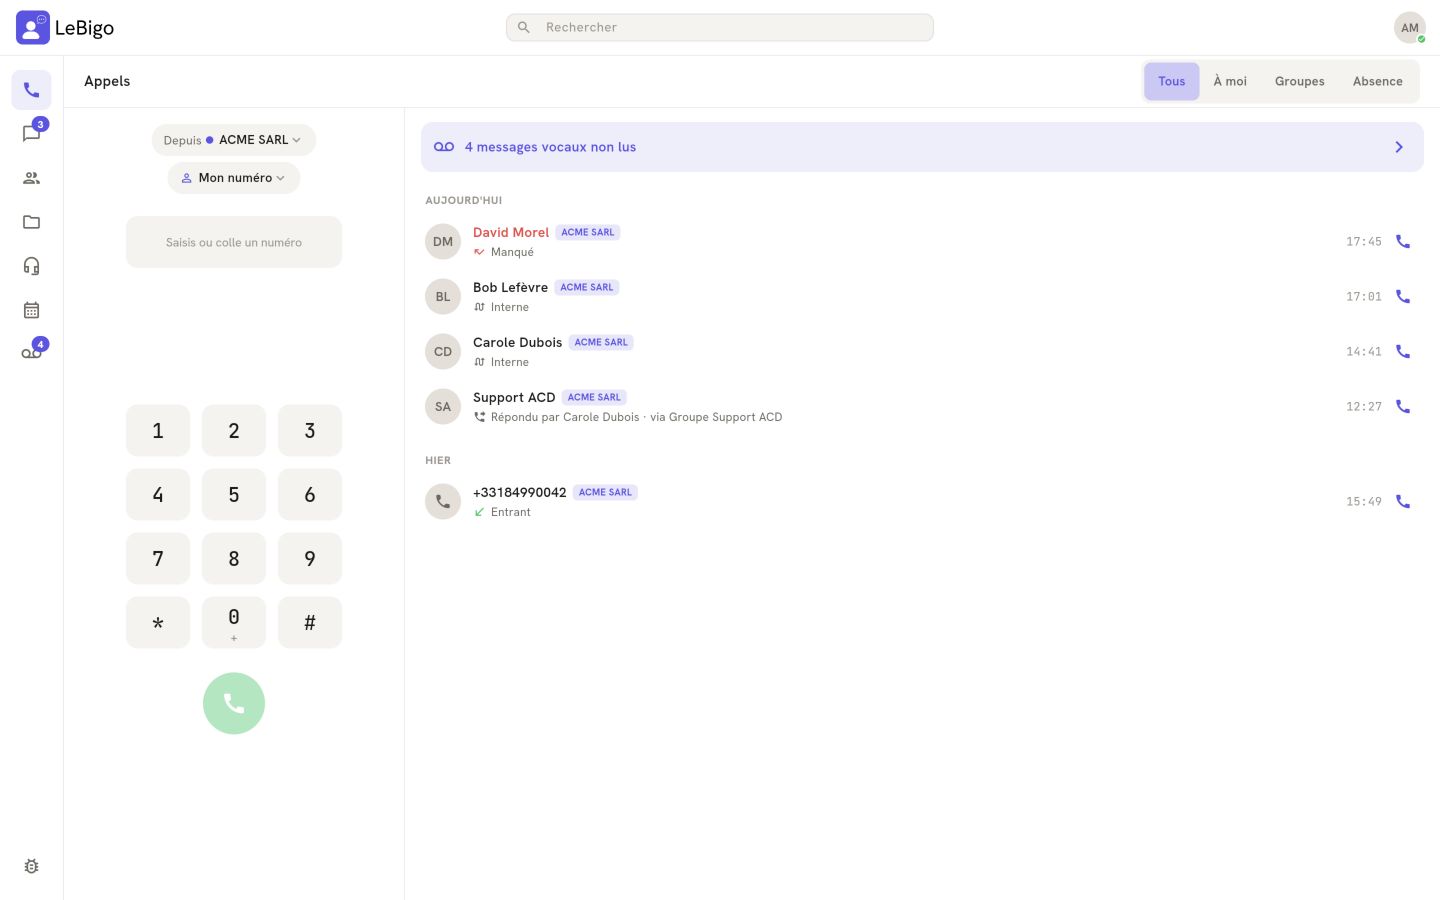Dial digit 1 on keypad
1440x900 pixels.
(158, 431)
